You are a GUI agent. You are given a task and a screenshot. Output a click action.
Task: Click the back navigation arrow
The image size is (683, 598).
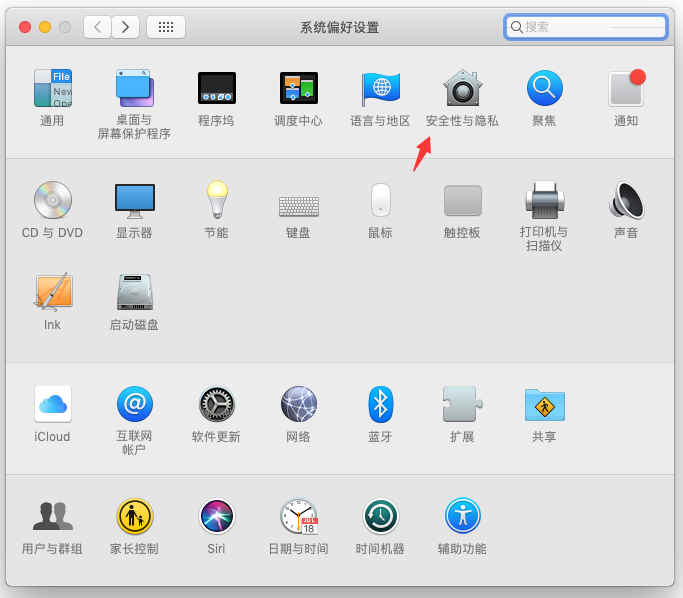pos(97,27)
